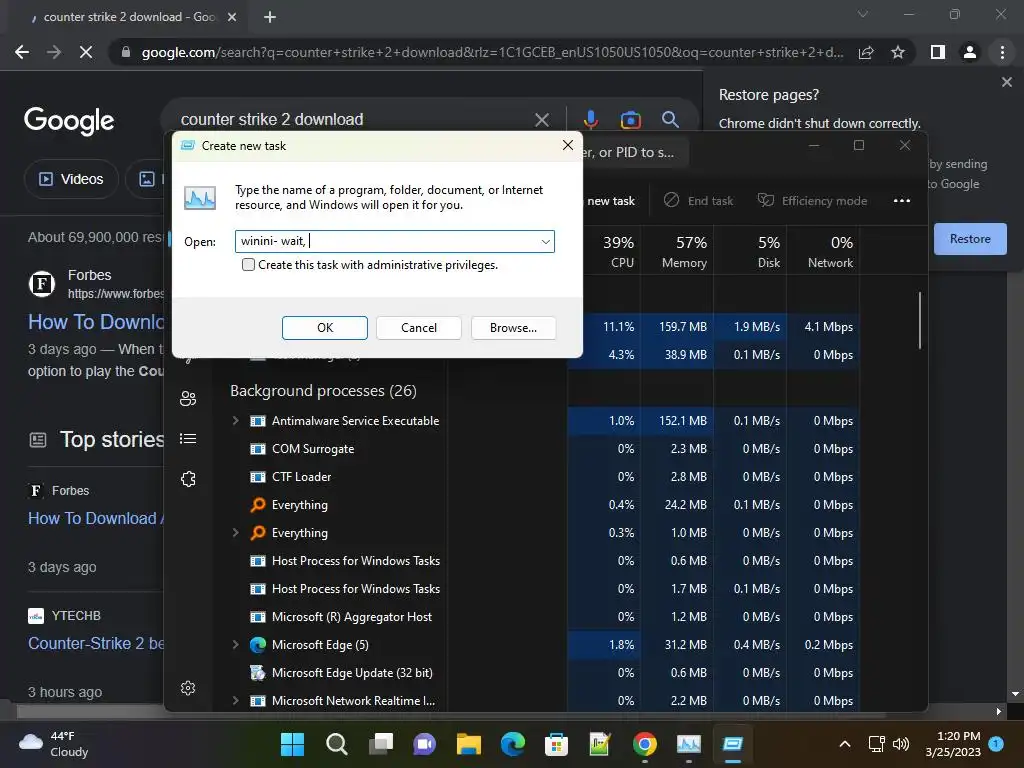Image resolution: width=1024 pixels, height=768 pixels.
Task: Click Cancel in Create new task dialog
Action: coord(419,328)
